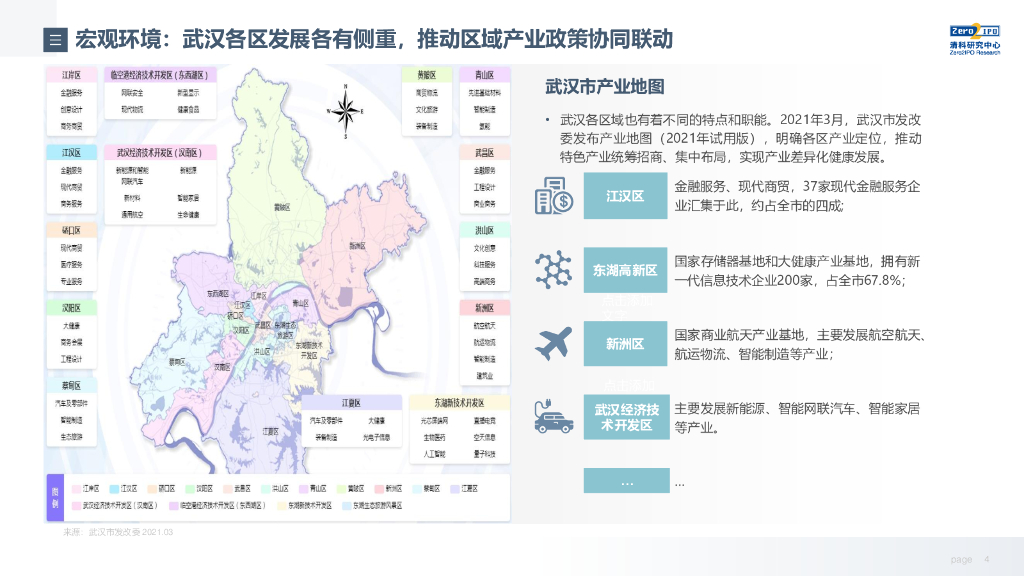
Task: Click the 武汉市产业地图 heading
Action: (x=605, y=87)
